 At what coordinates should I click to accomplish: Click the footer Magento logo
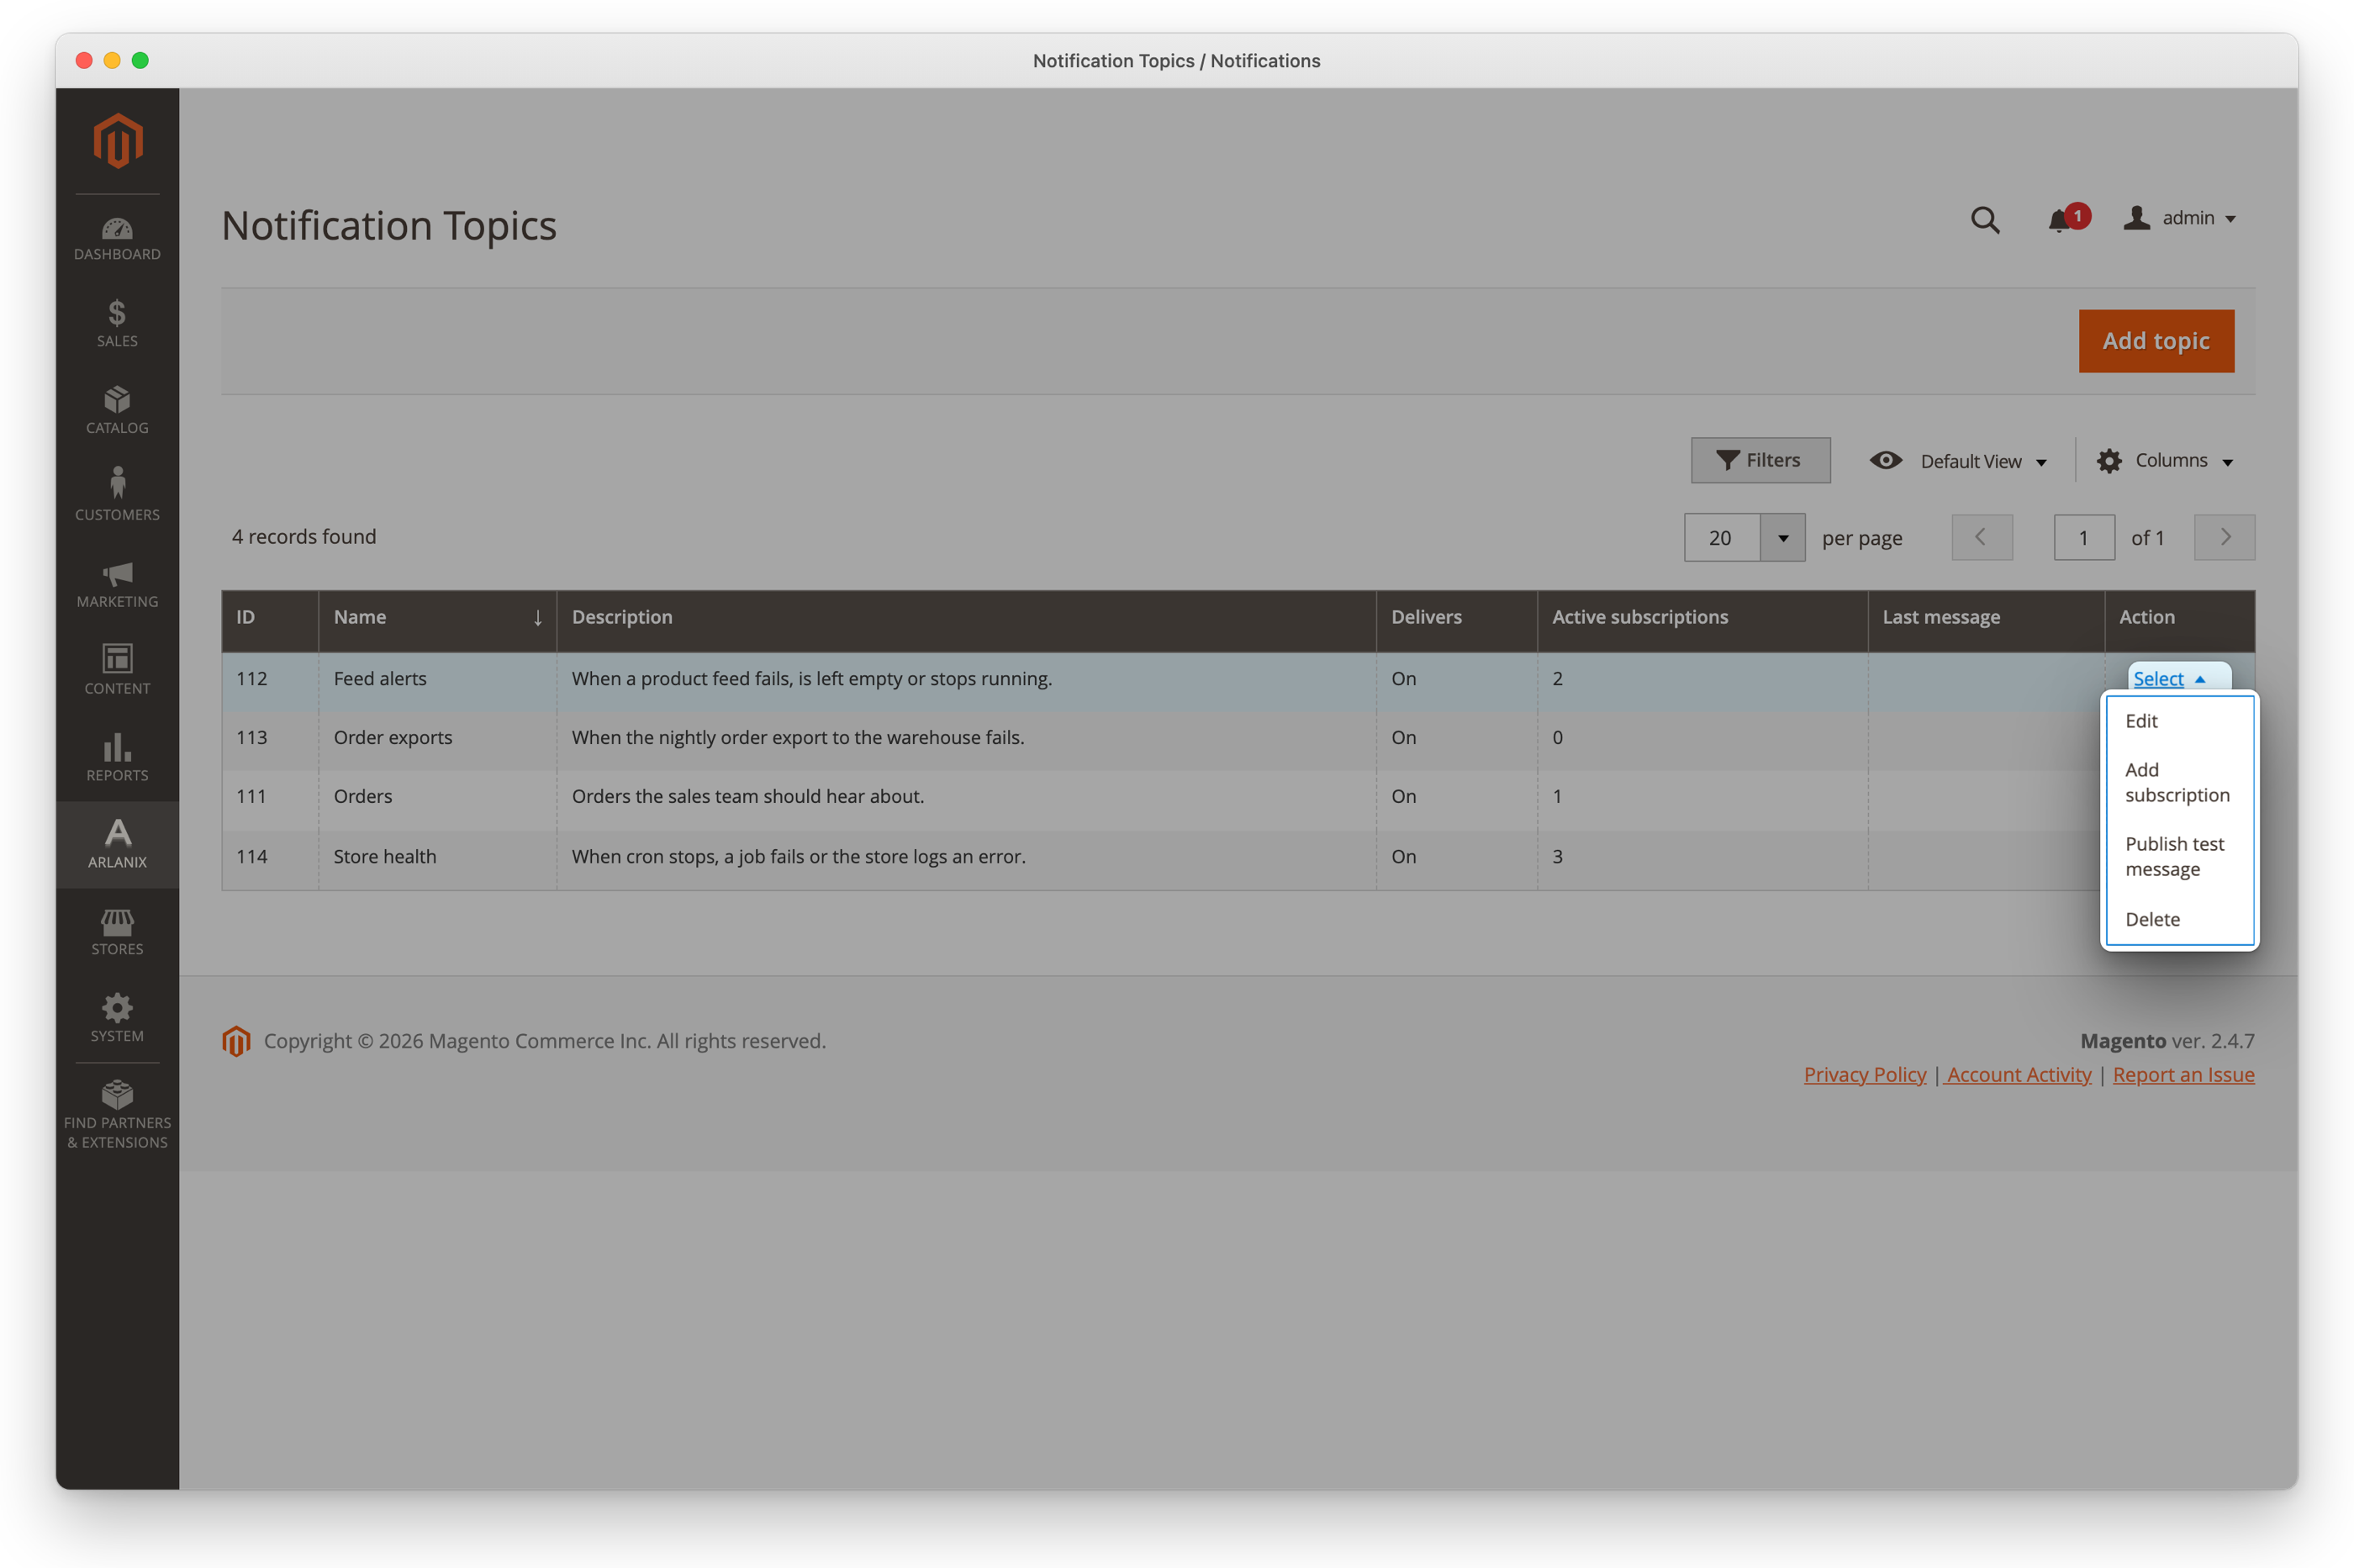[236, 1041]
